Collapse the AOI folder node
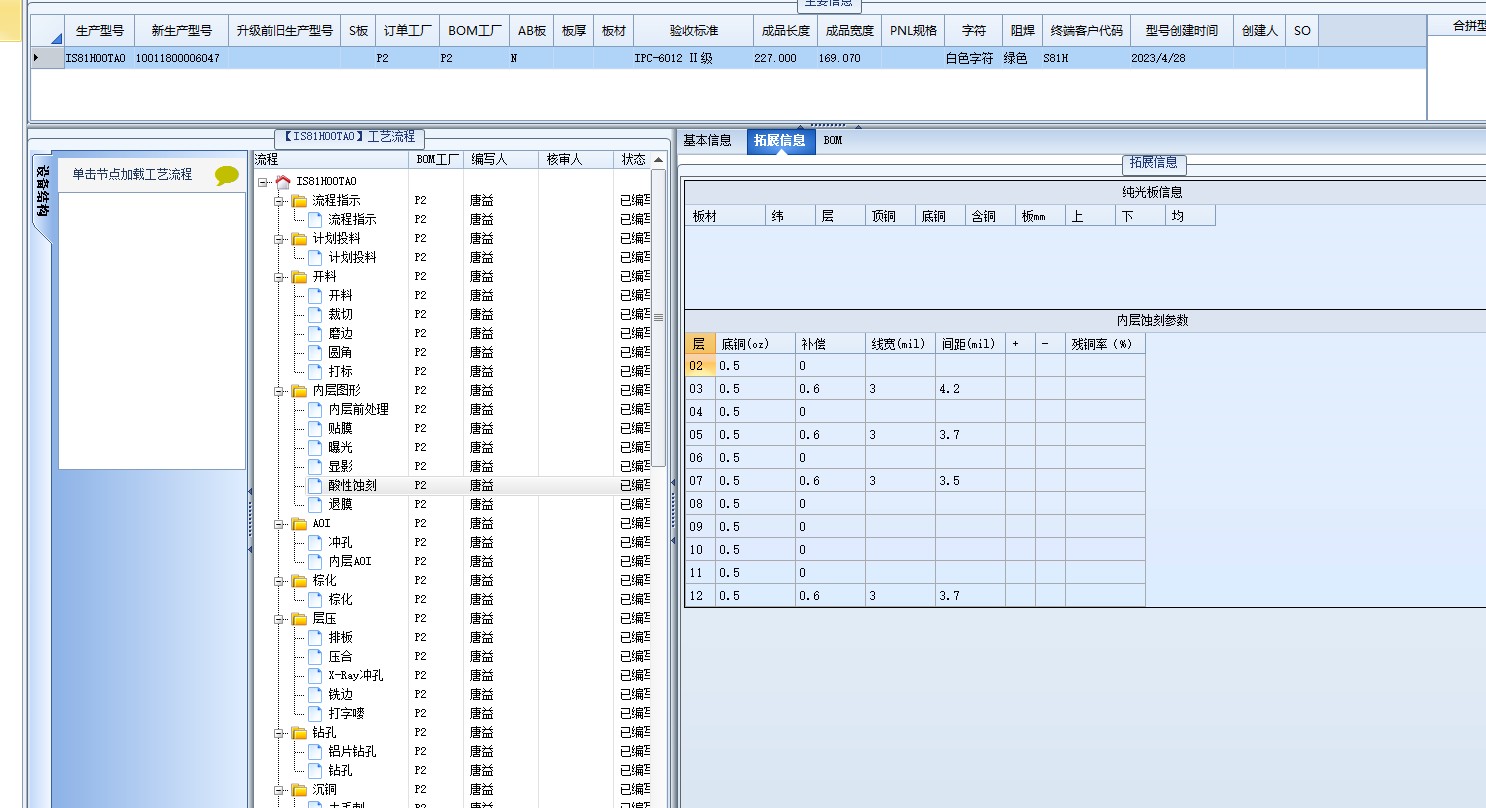Screen dimensions: 1486x808 pyautogui.click(x=278, y=523)
